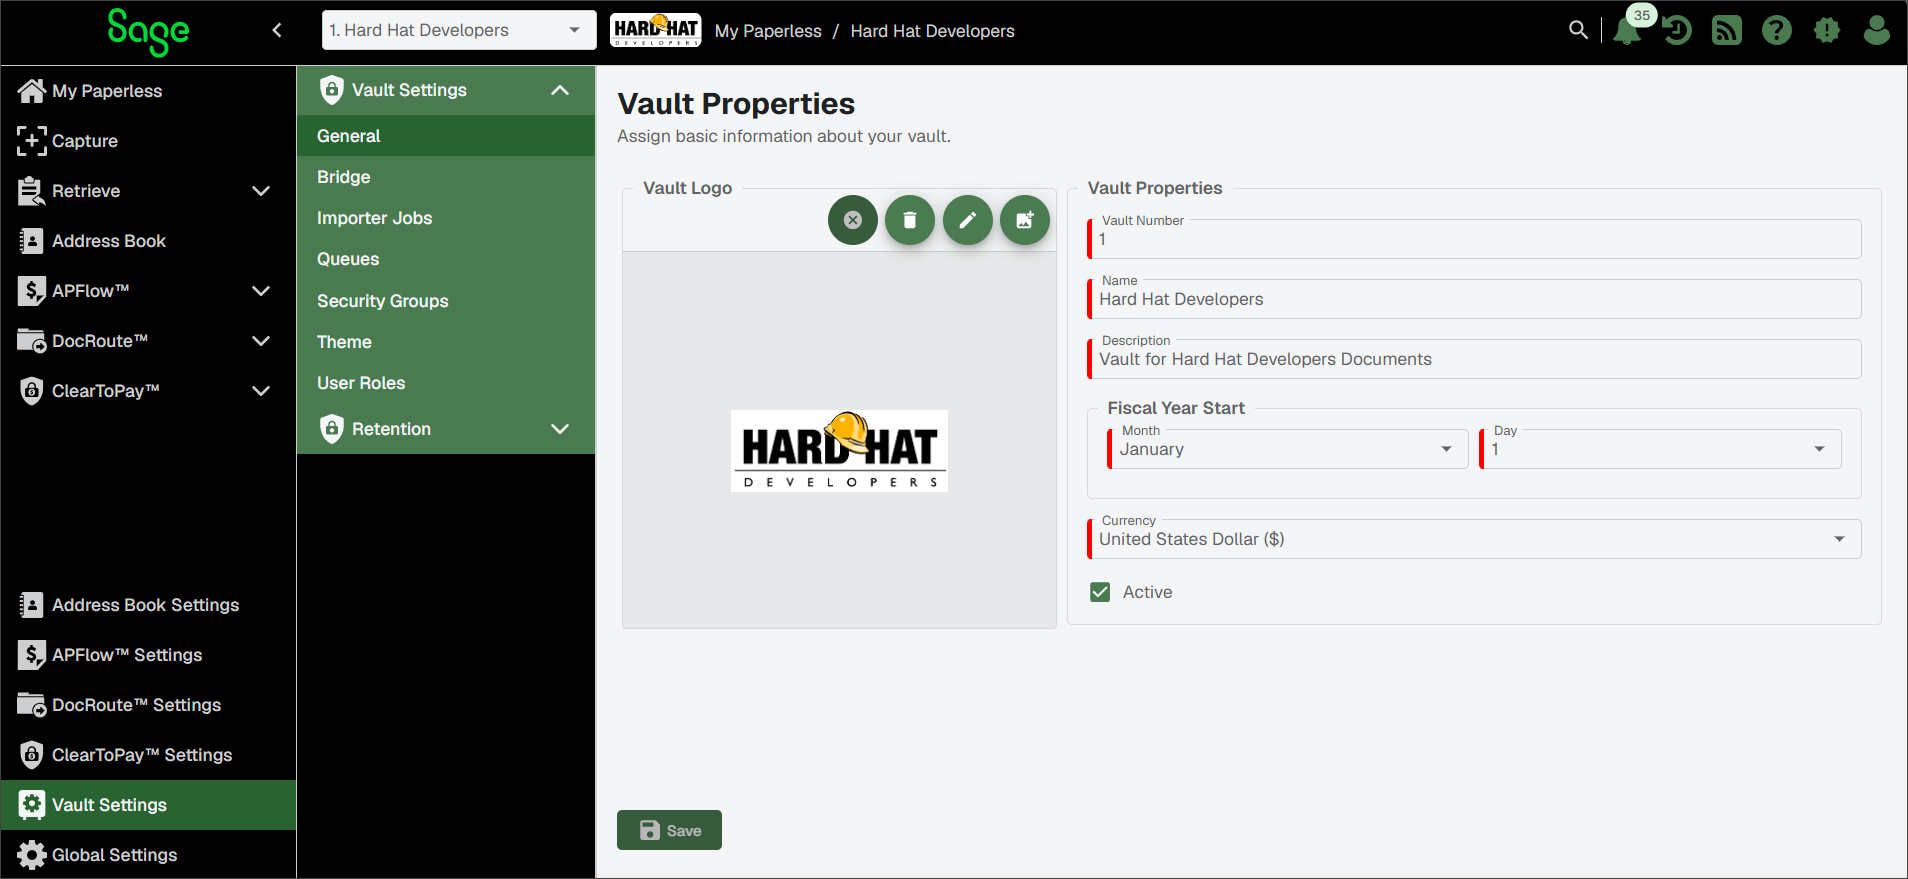The width and height of the screenshot is (1908, 879).
Task: Click the APFlow dollar icon
Action: (x=32, y=291)
